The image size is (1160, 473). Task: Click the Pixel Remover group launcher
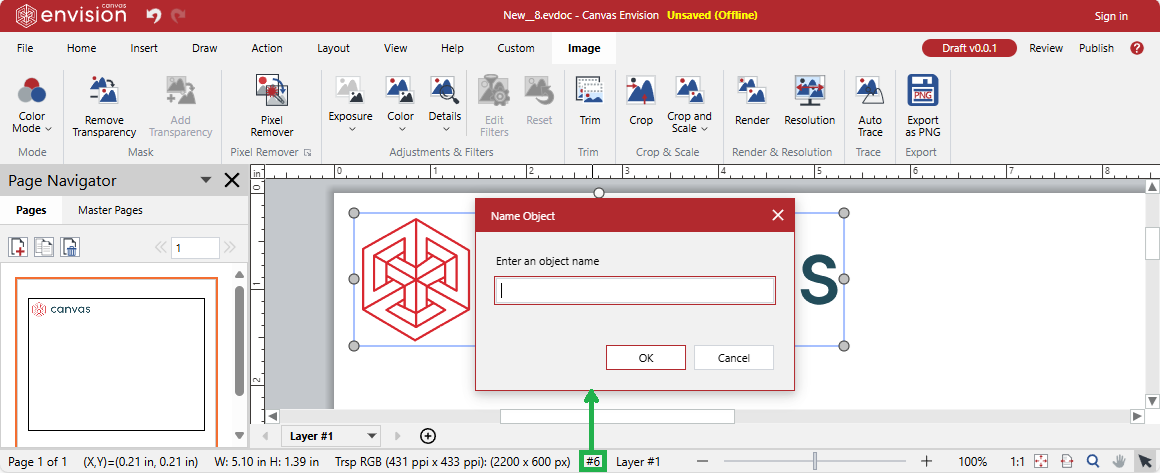(308, 152)
